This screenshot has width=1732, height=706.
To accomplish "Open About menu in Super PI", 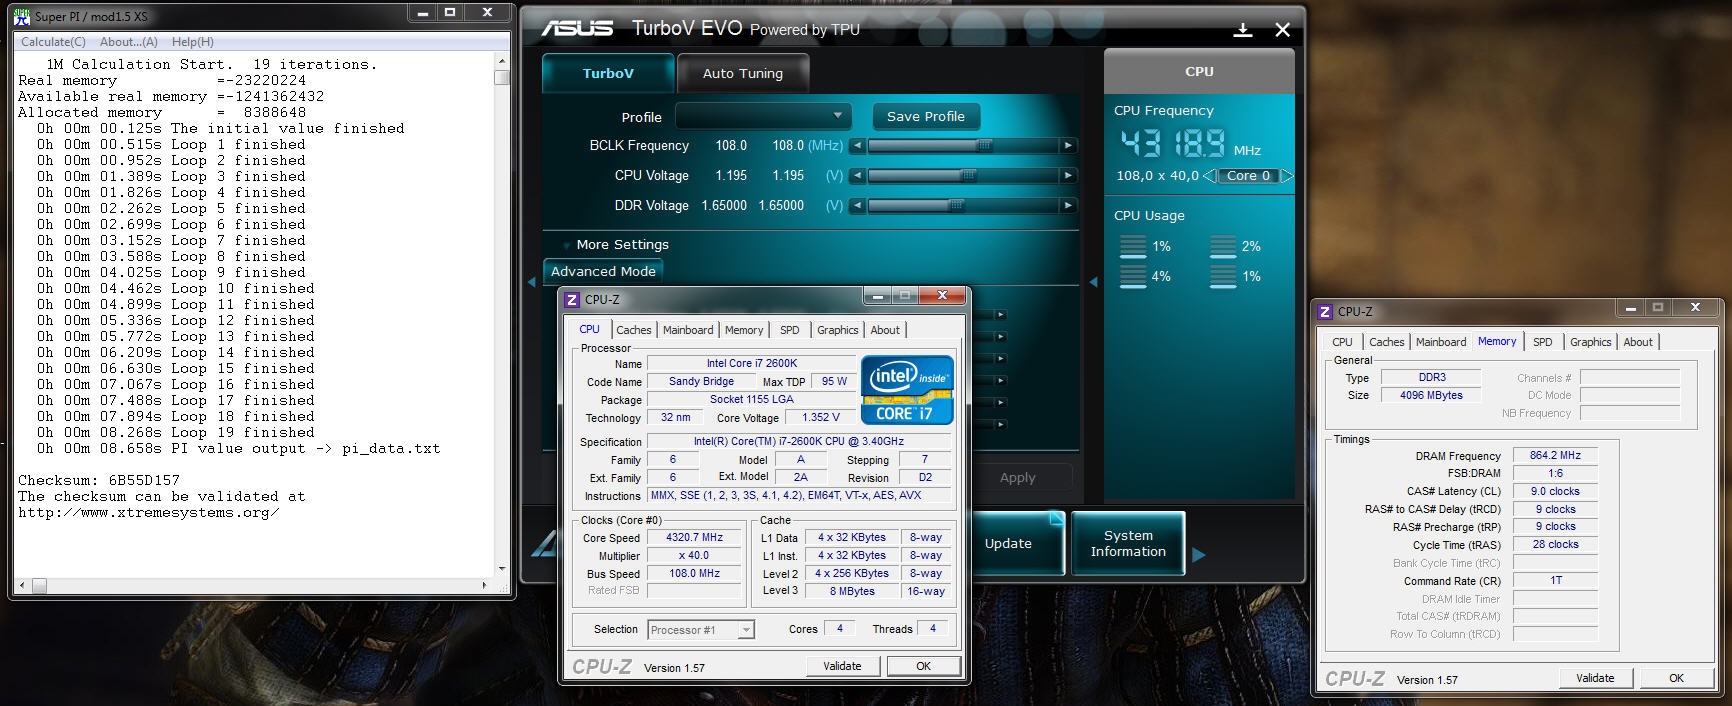I will click(128, 42).
